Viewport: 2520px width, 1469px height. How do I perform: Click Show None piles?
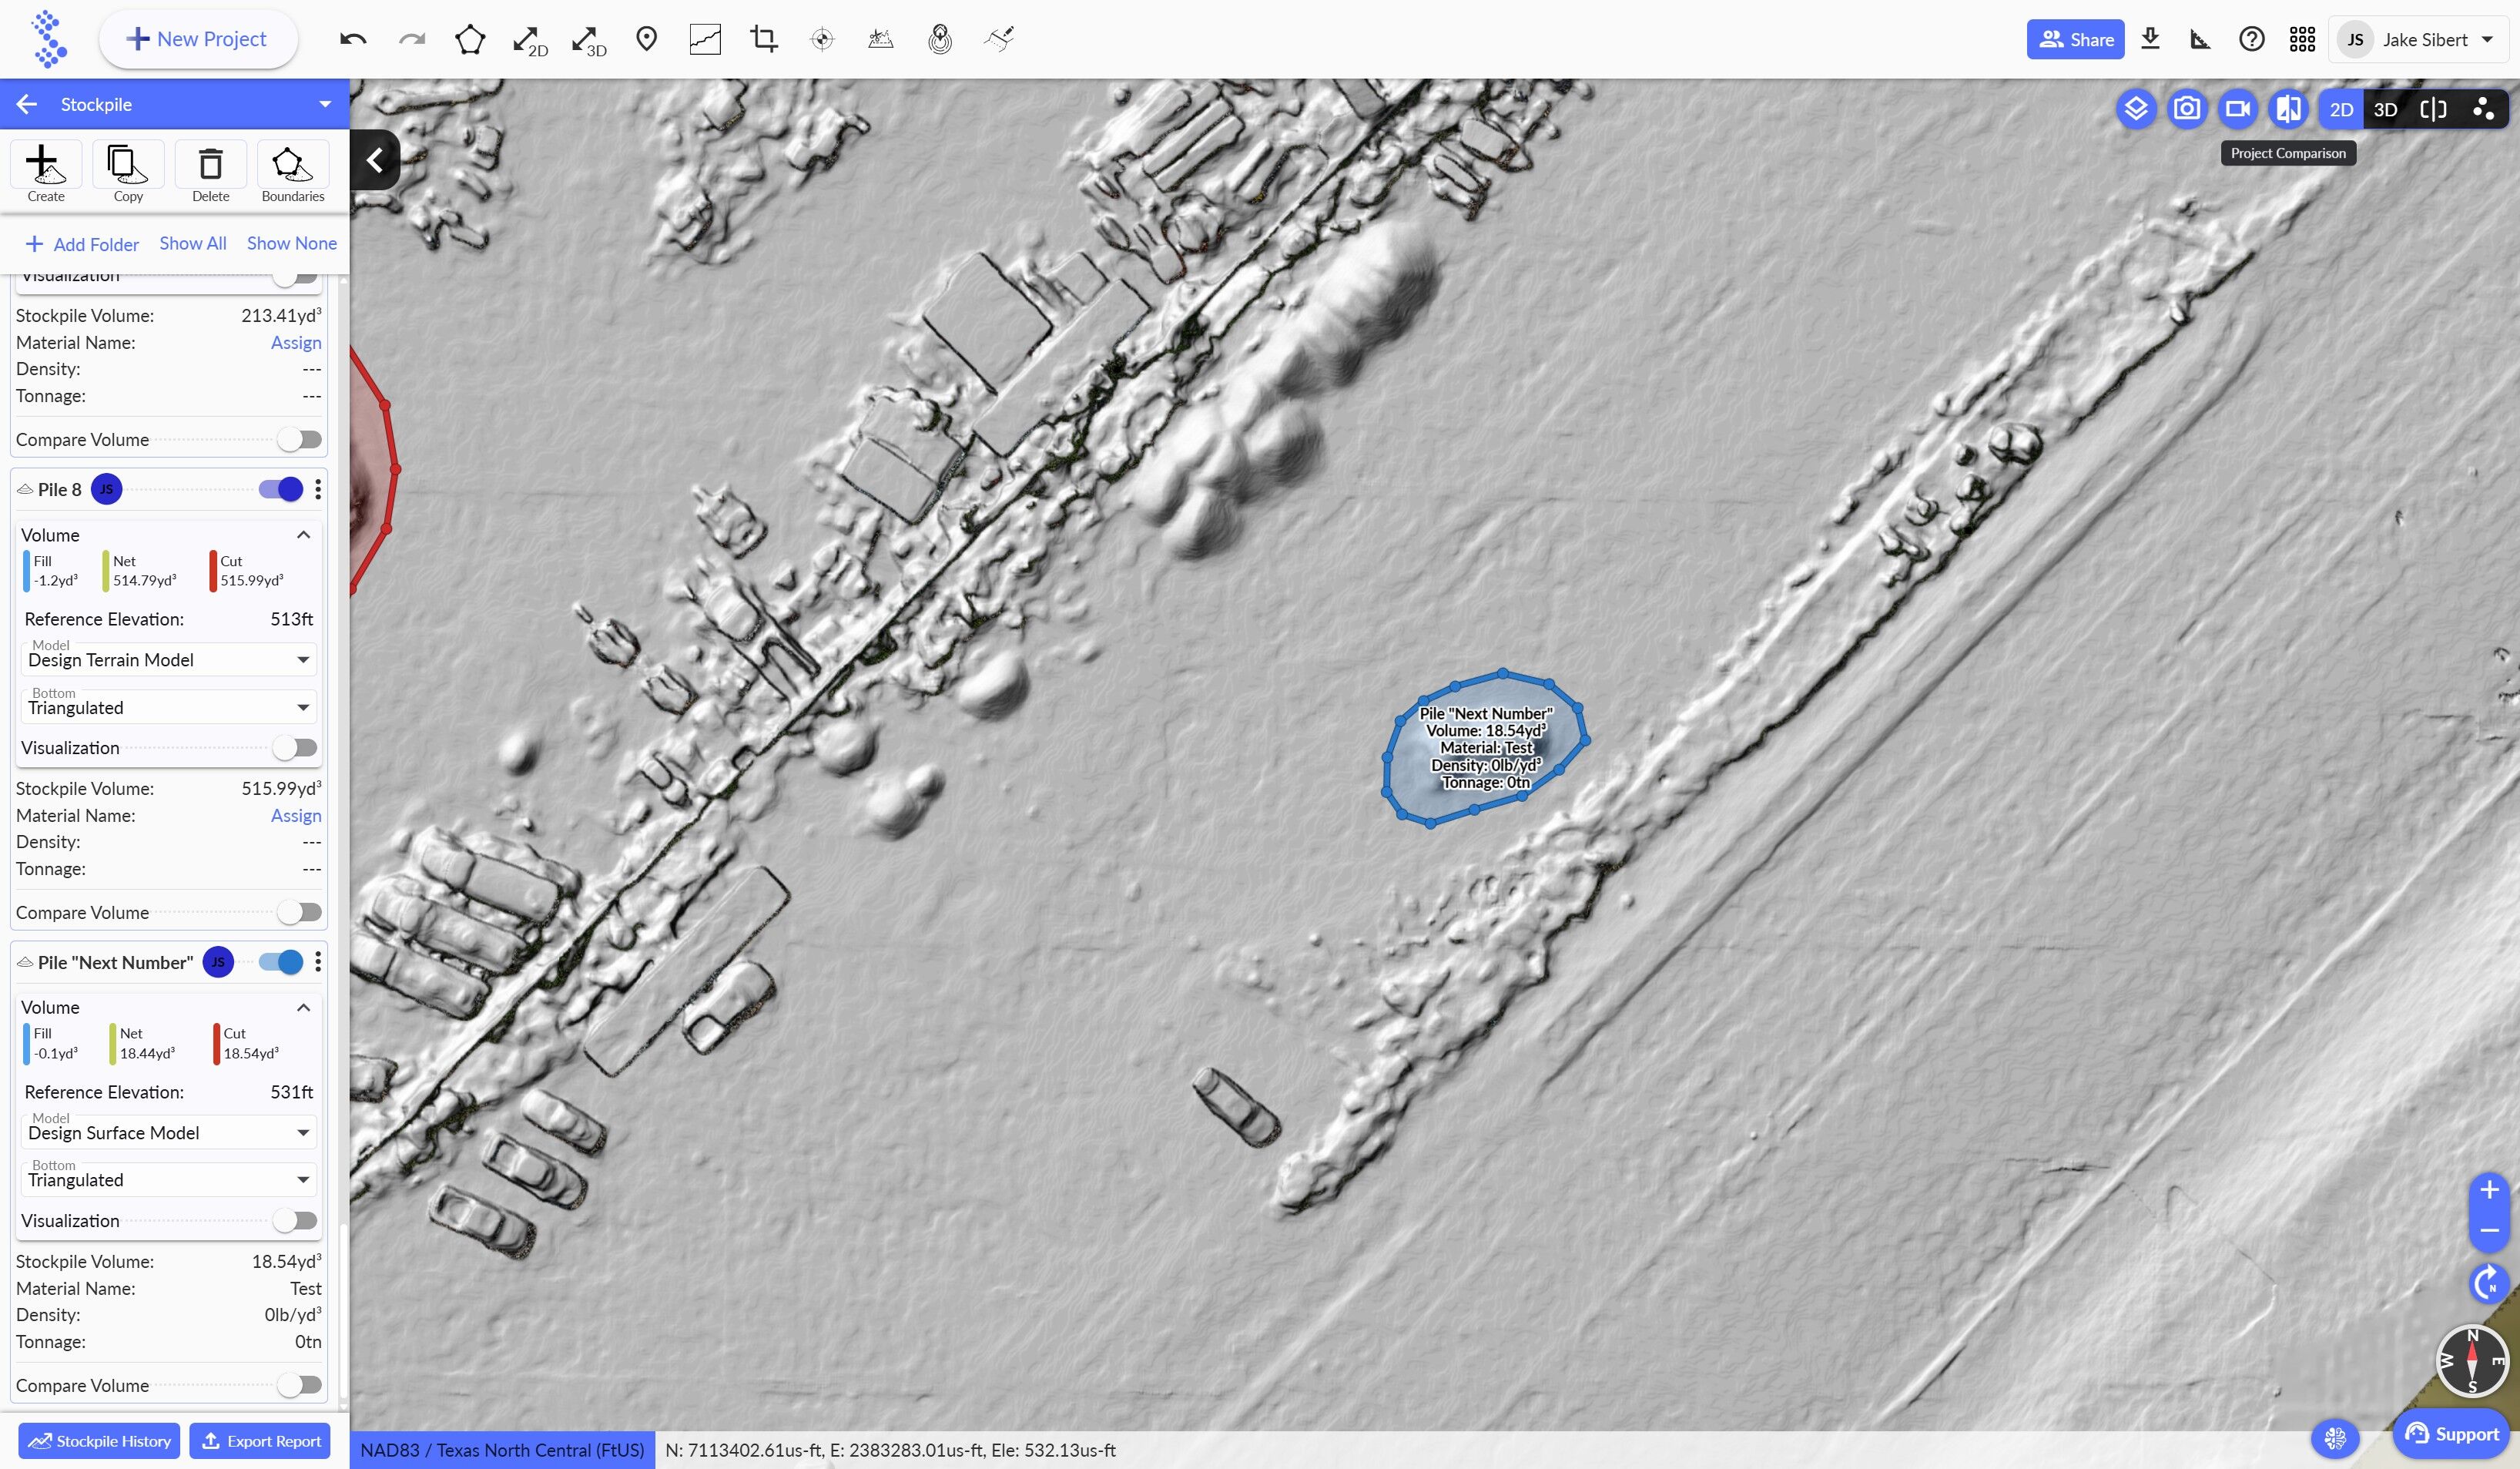[x=292, y=243]
